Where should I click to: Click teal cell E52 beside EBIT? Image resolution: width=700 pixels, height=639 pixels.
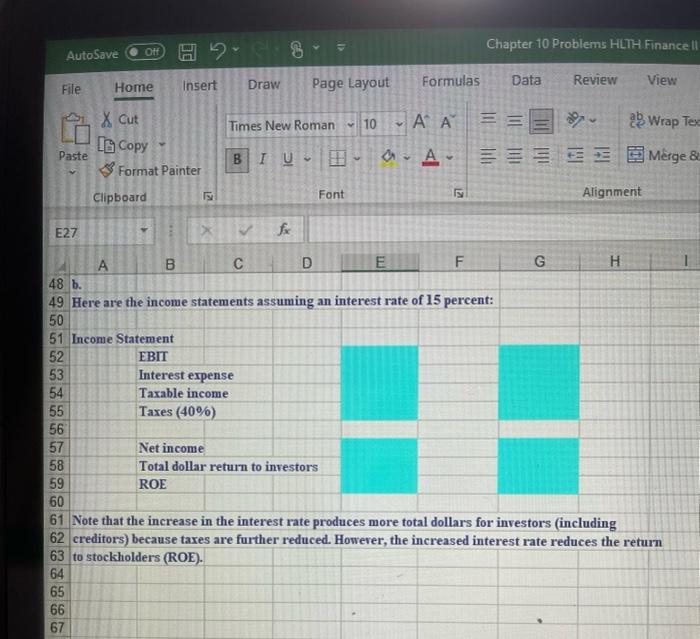(x=379, y=356)
